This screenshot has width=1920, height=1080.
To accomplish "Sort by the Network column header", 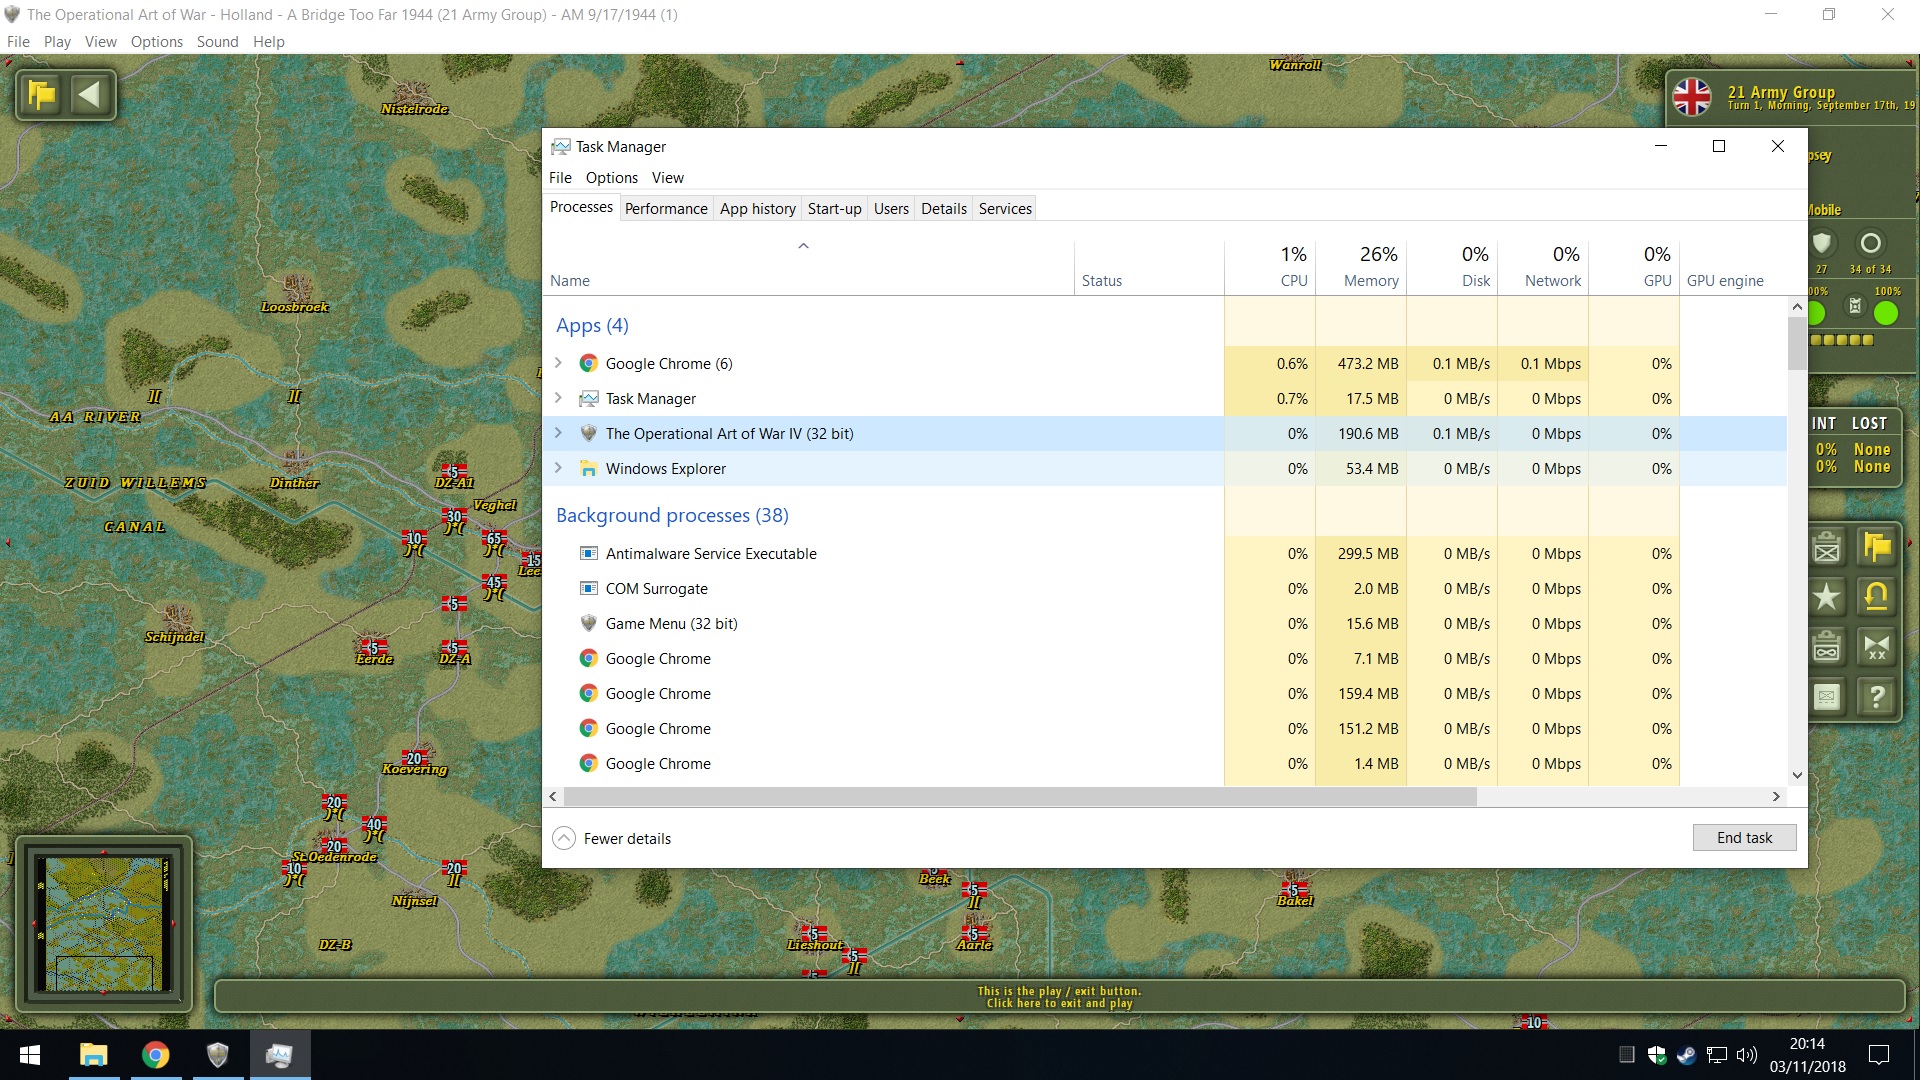I will 1543,267.
